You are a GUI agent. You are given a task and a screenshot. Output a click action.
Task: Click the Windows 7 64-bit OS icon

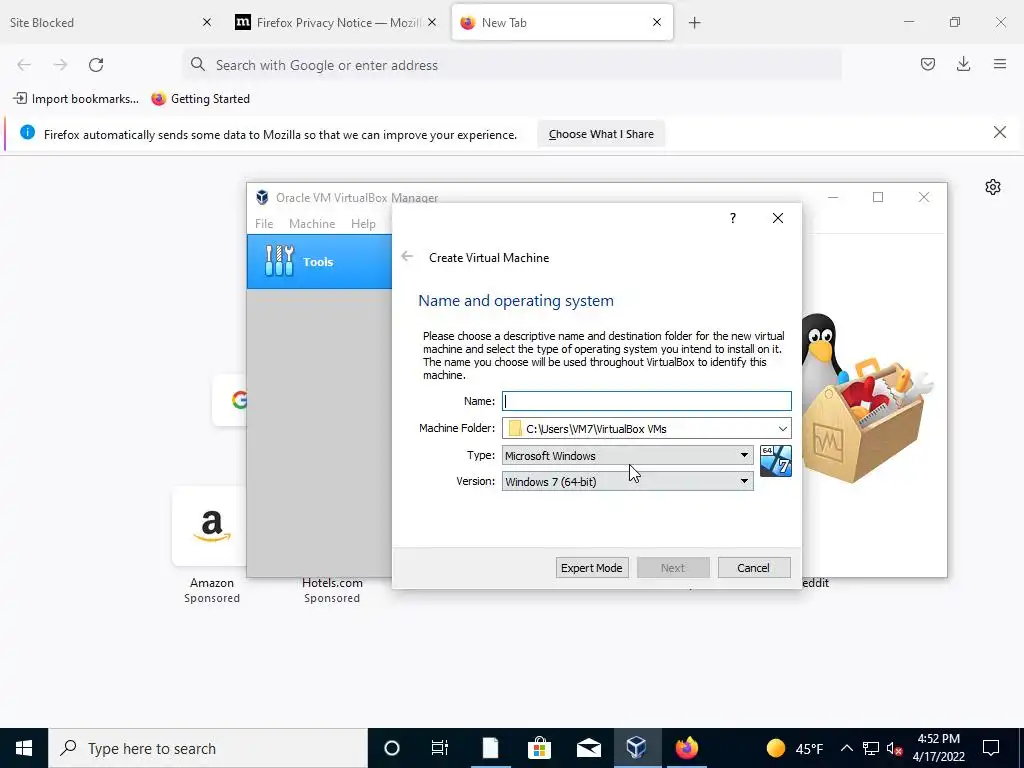point(776,461)
